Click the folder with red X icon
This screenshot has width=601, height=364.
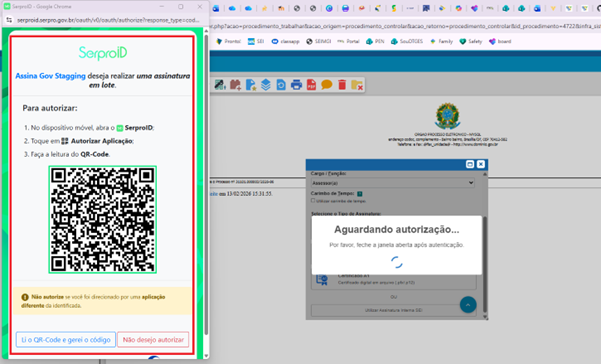[357, 85]
